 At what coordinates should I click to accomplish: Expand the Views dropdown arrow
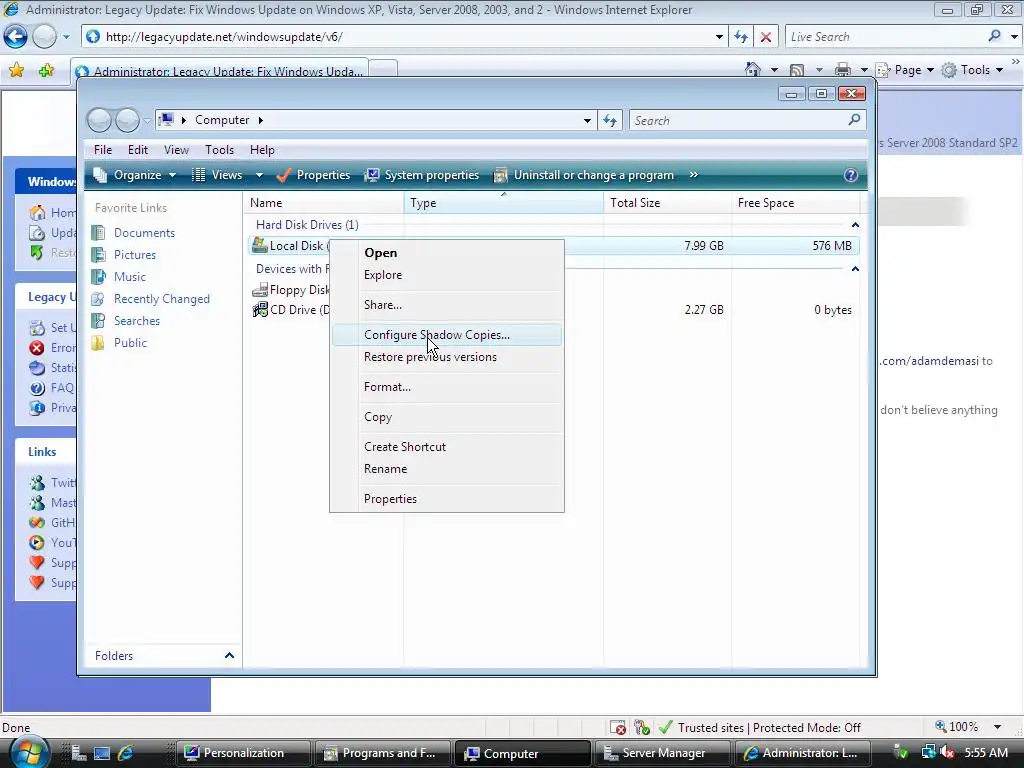[x=259, y=175]
